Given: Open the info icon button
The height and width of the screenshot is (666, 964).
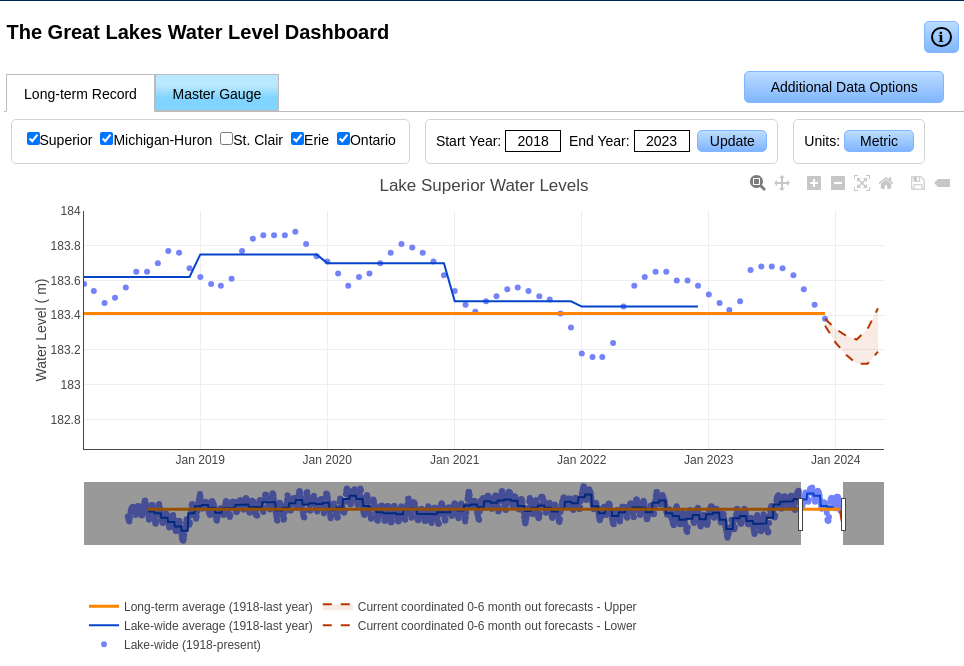Looking at the screenshot, I should click(941, 37).
